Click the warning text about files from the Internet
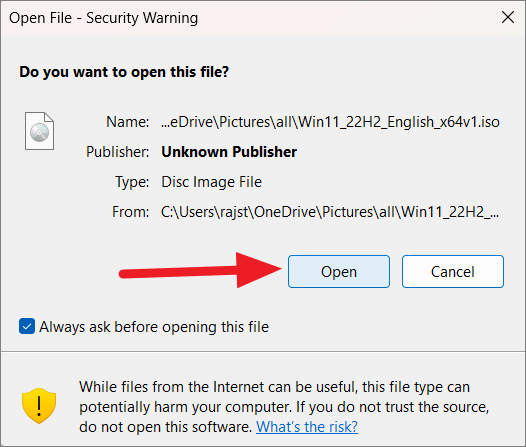 [284, 407]
